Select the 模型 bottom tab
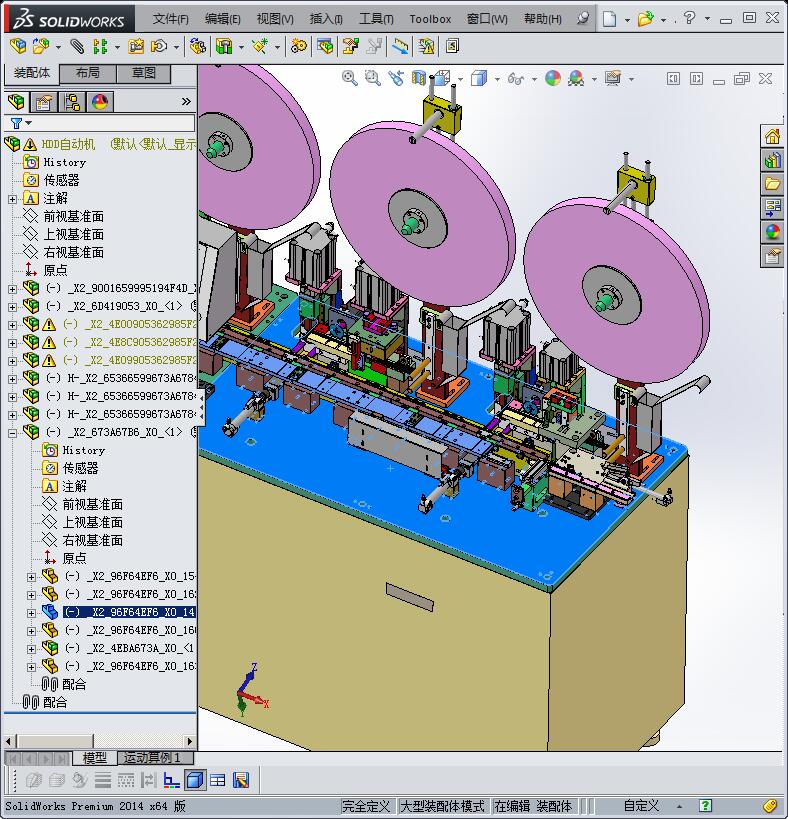 tap(95, 757)
